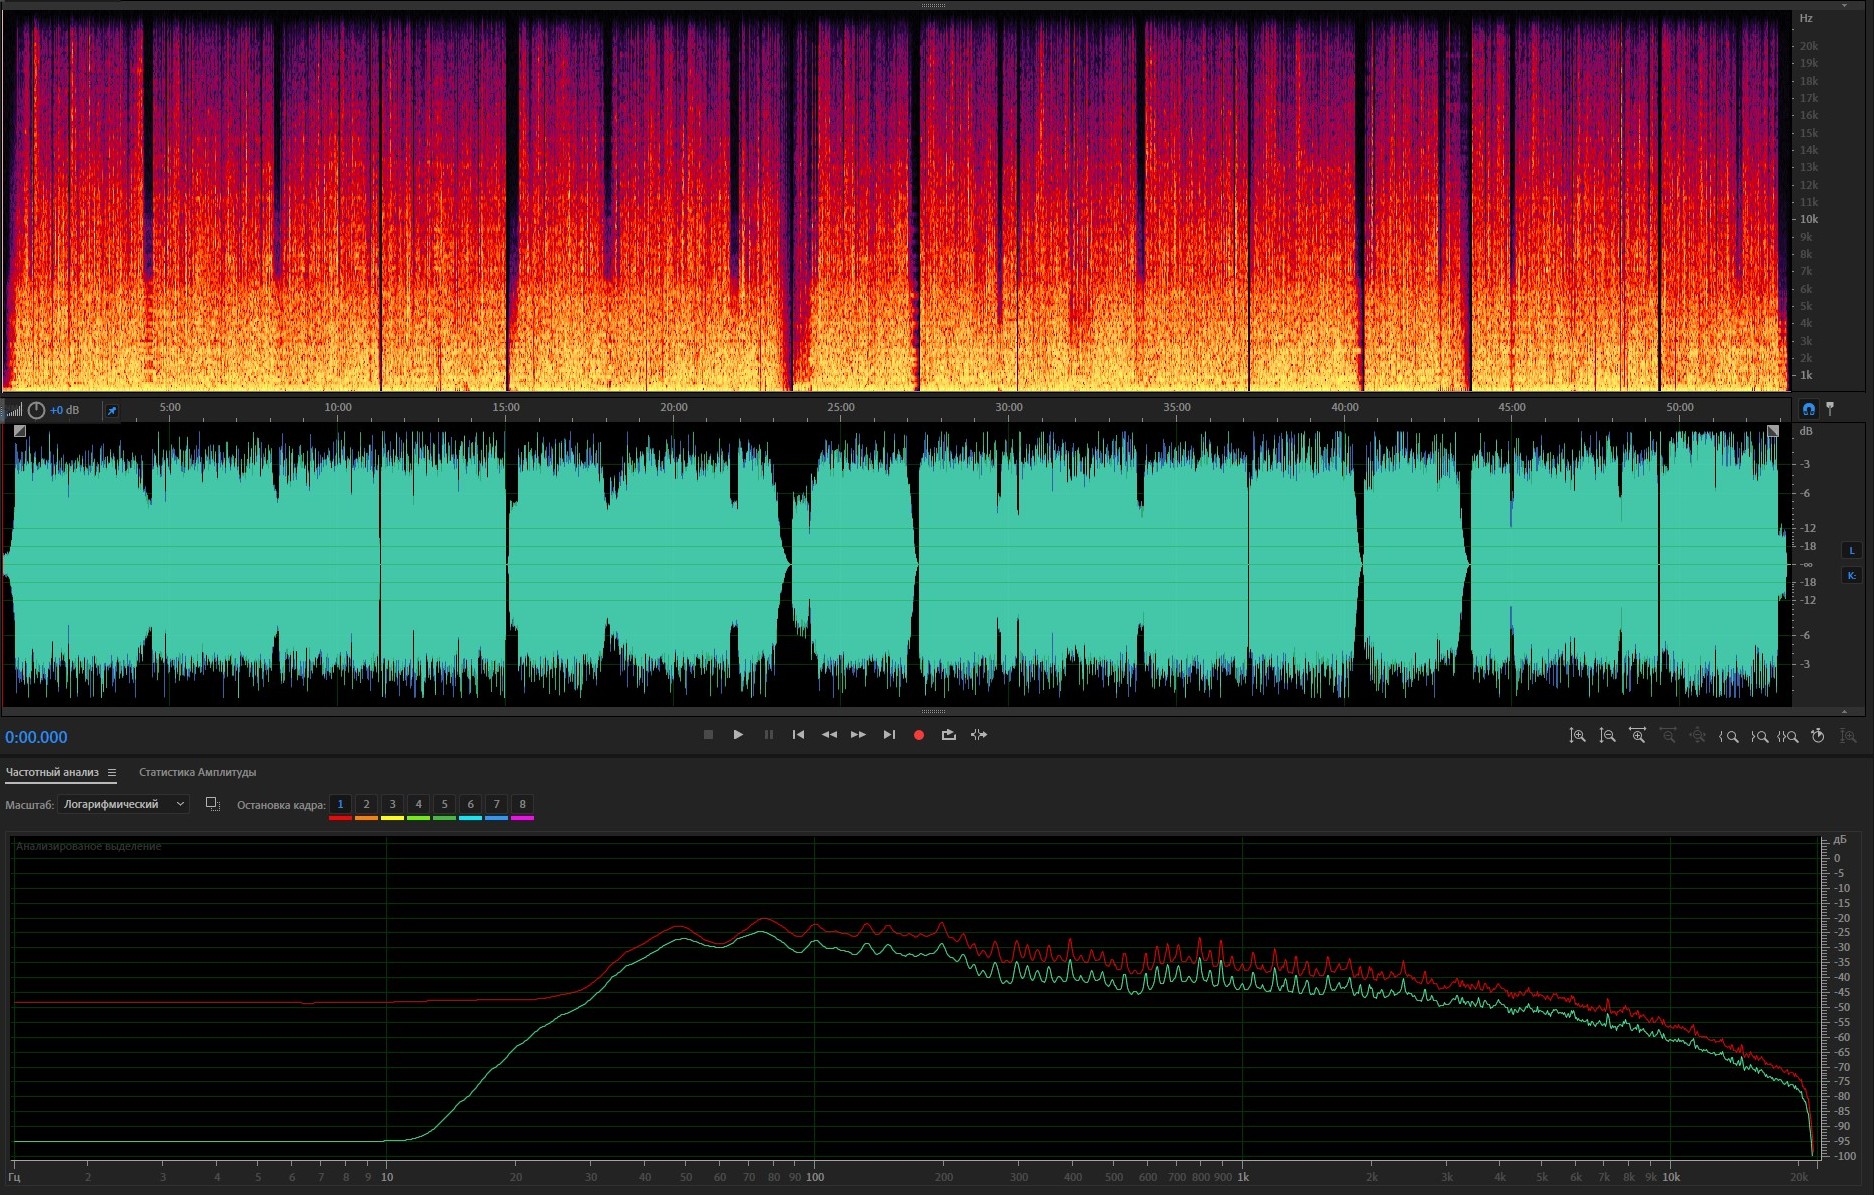1874x1195 pixels.
Task: Click hold frame button 5
Action: [444, 804]
